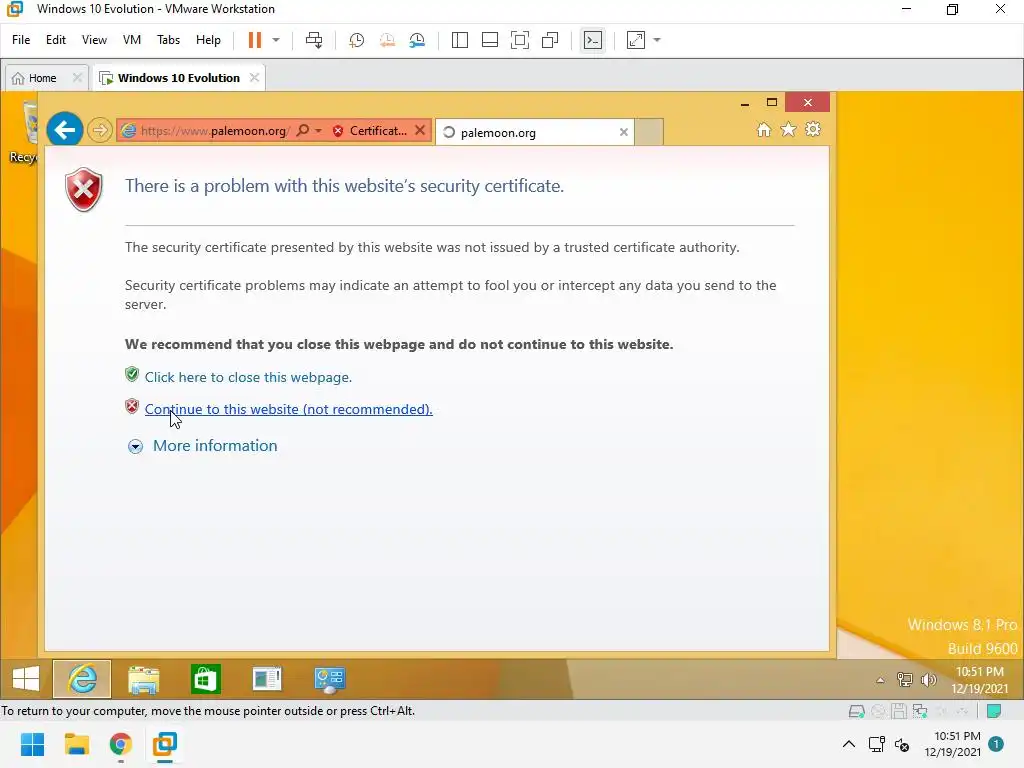Click VMware Workstation in the host taskbar
This screenshot has height=768, width=1024.
tap(165, 744)
